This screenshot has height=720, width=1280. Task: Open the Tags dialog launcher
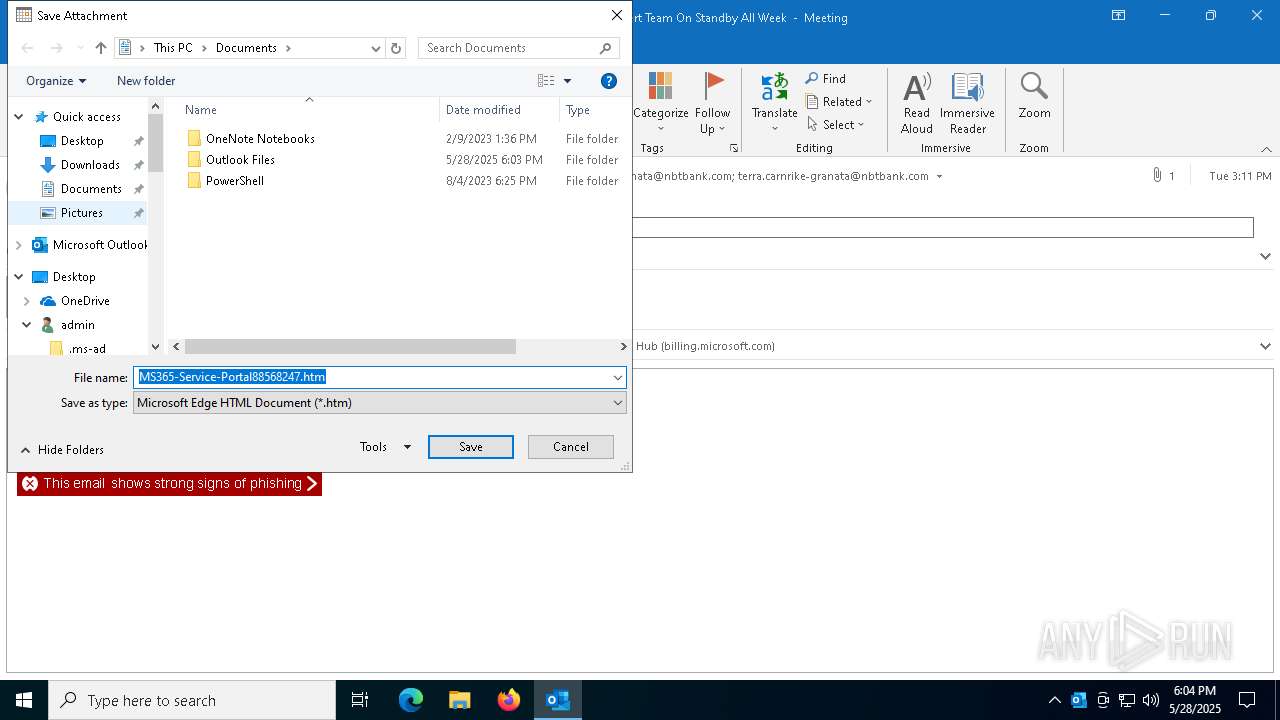[734, 148]
